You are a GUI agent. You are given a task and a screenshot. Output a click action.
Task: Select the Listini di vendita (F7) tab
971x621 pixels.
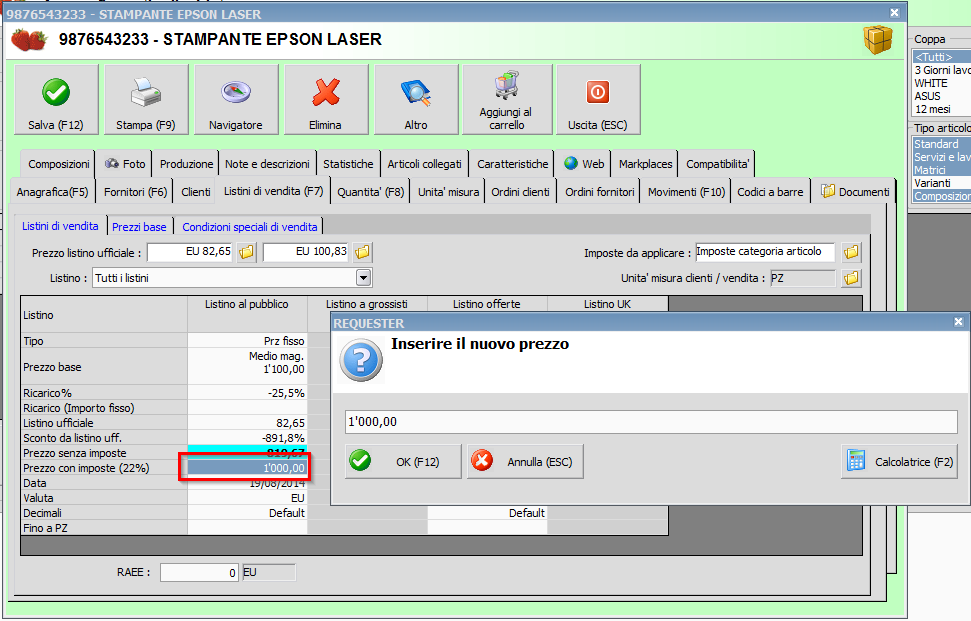(274, 191)
